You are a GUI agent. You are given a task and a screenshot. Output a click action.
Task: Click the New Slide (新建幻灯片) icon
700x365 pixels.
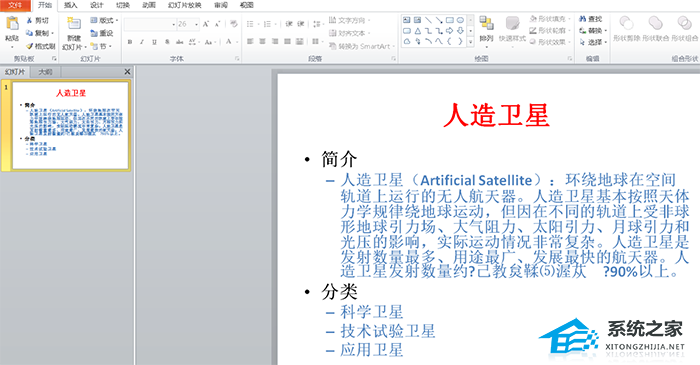74,24
